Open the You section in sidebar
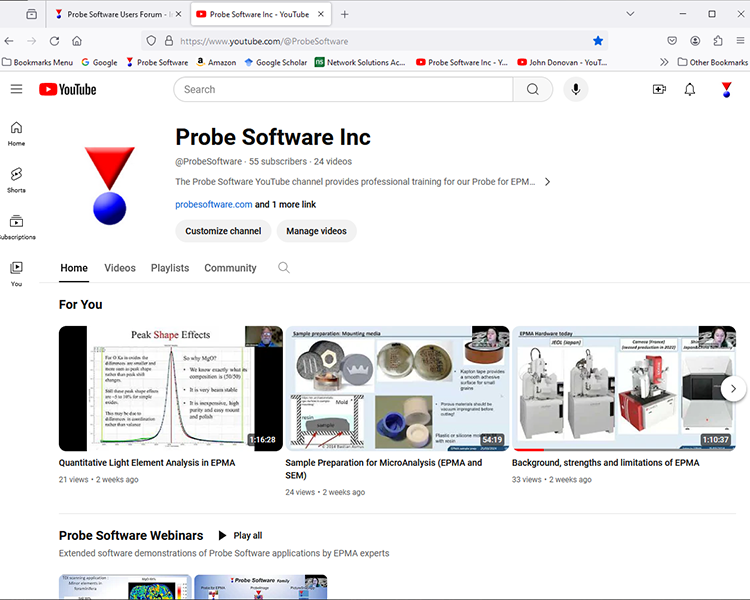 coord(16,274)
